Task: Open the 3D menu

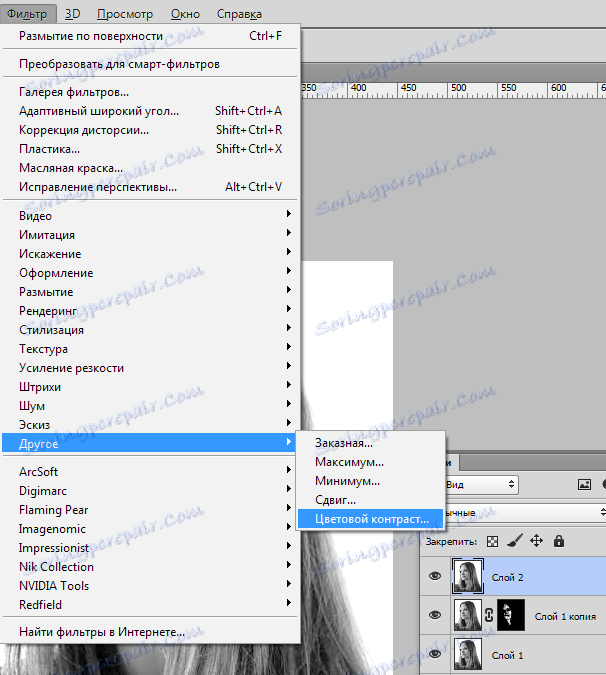Action: (x=72, y=14)
